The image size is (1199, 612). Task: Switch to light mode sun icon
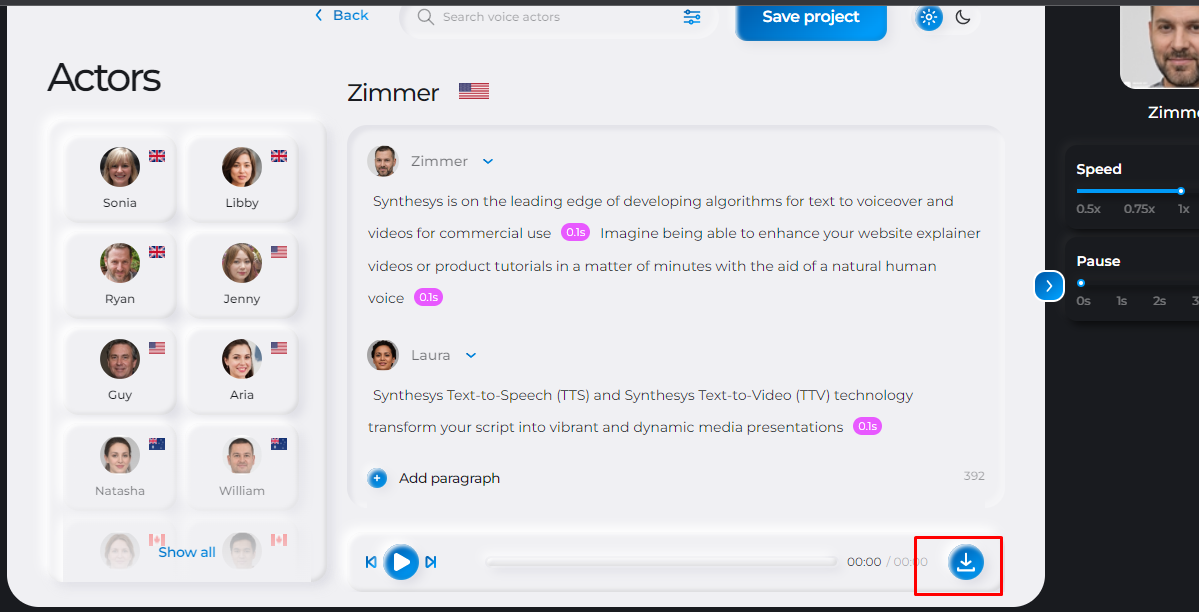pyautogui.click(x=929, y=18)
